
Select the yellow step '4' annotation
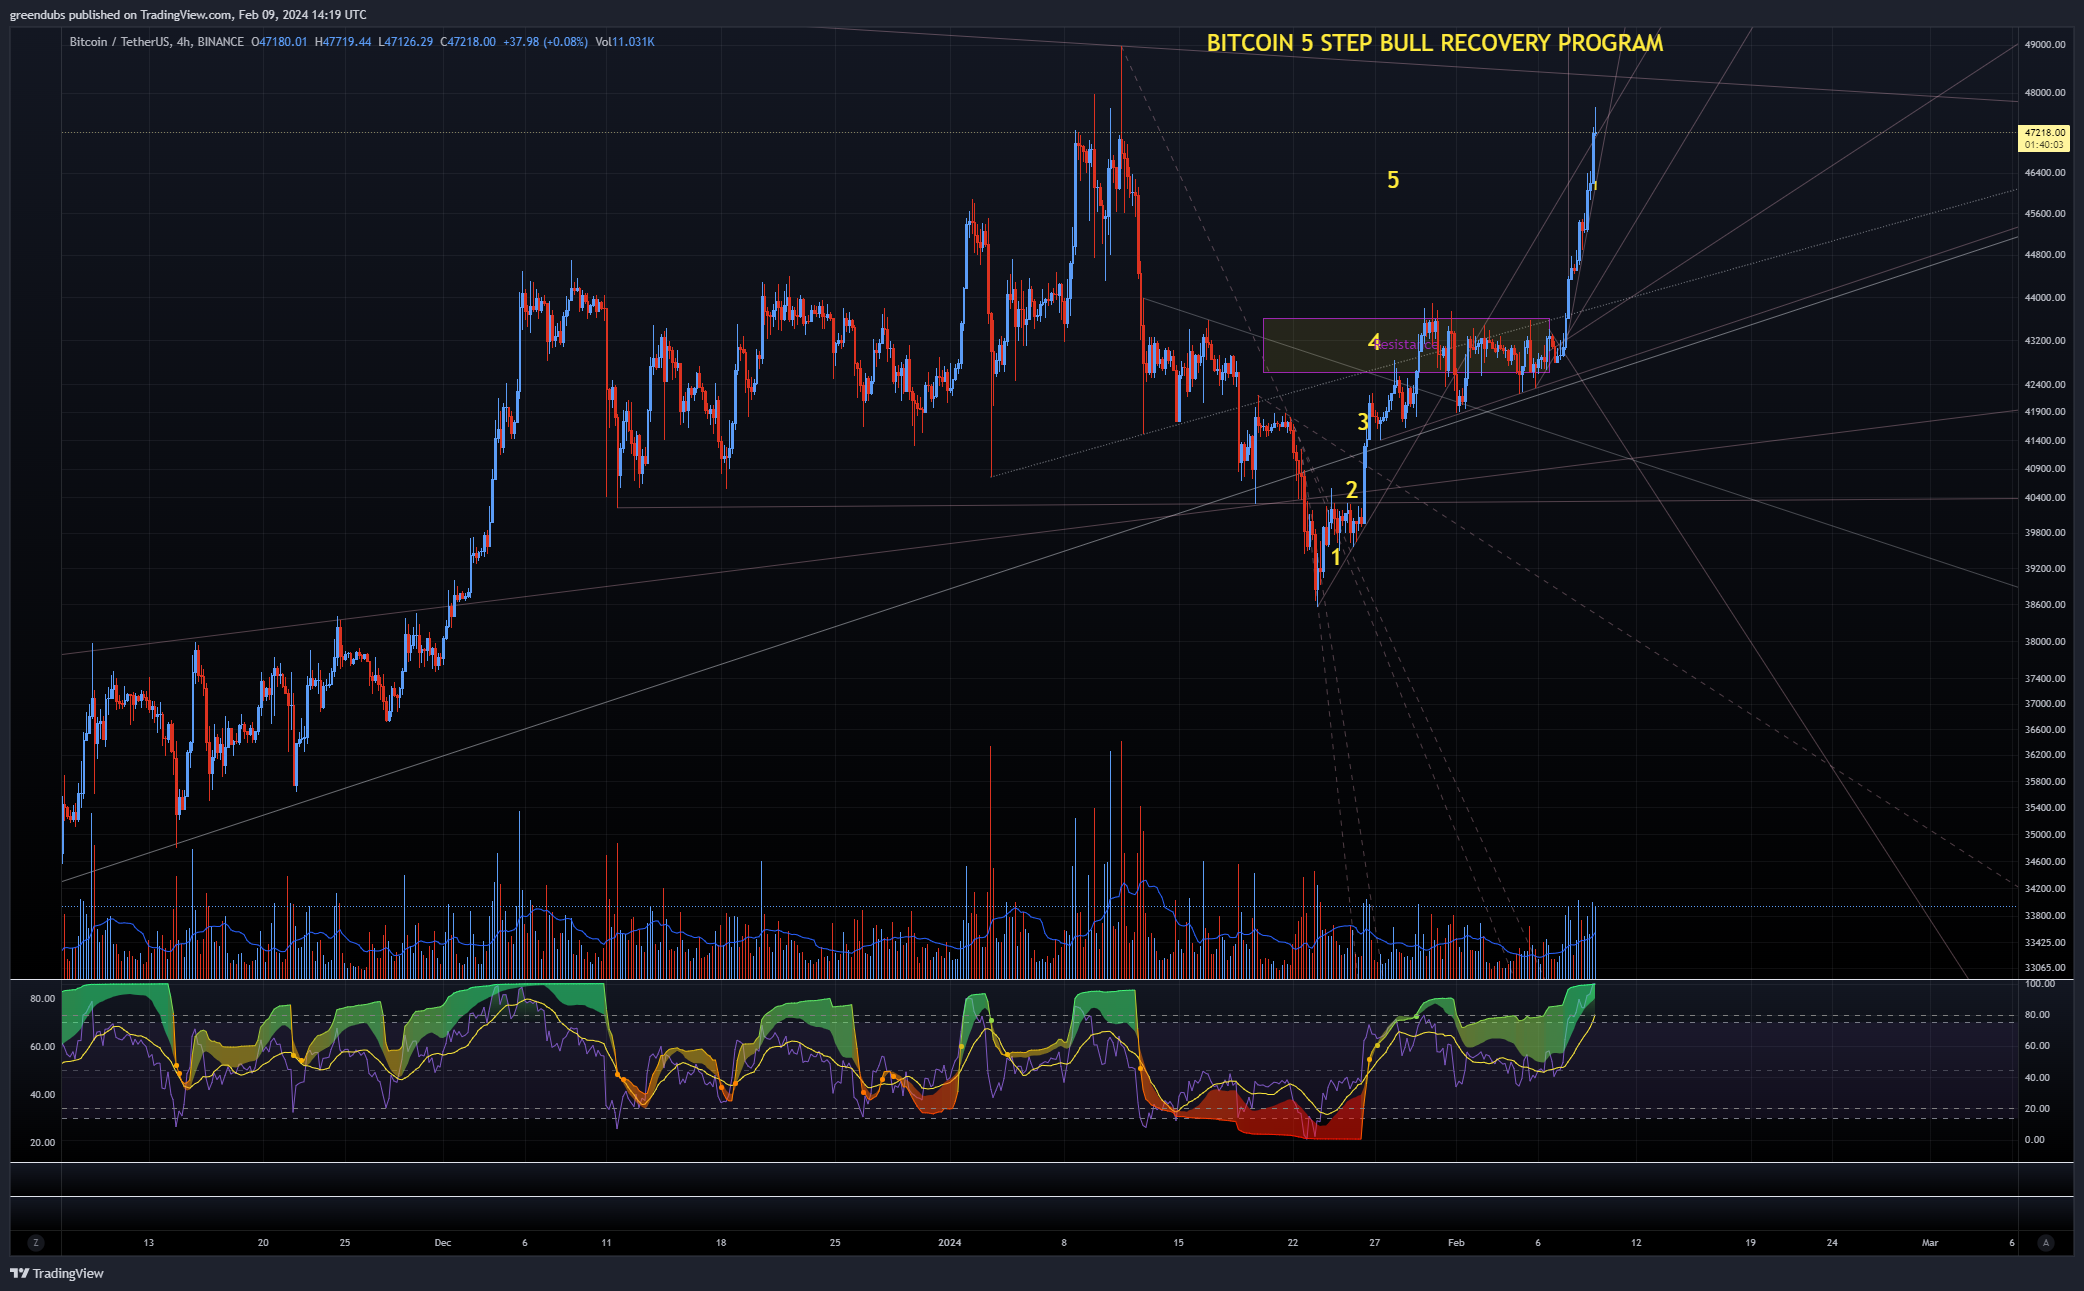(1374, 342)
